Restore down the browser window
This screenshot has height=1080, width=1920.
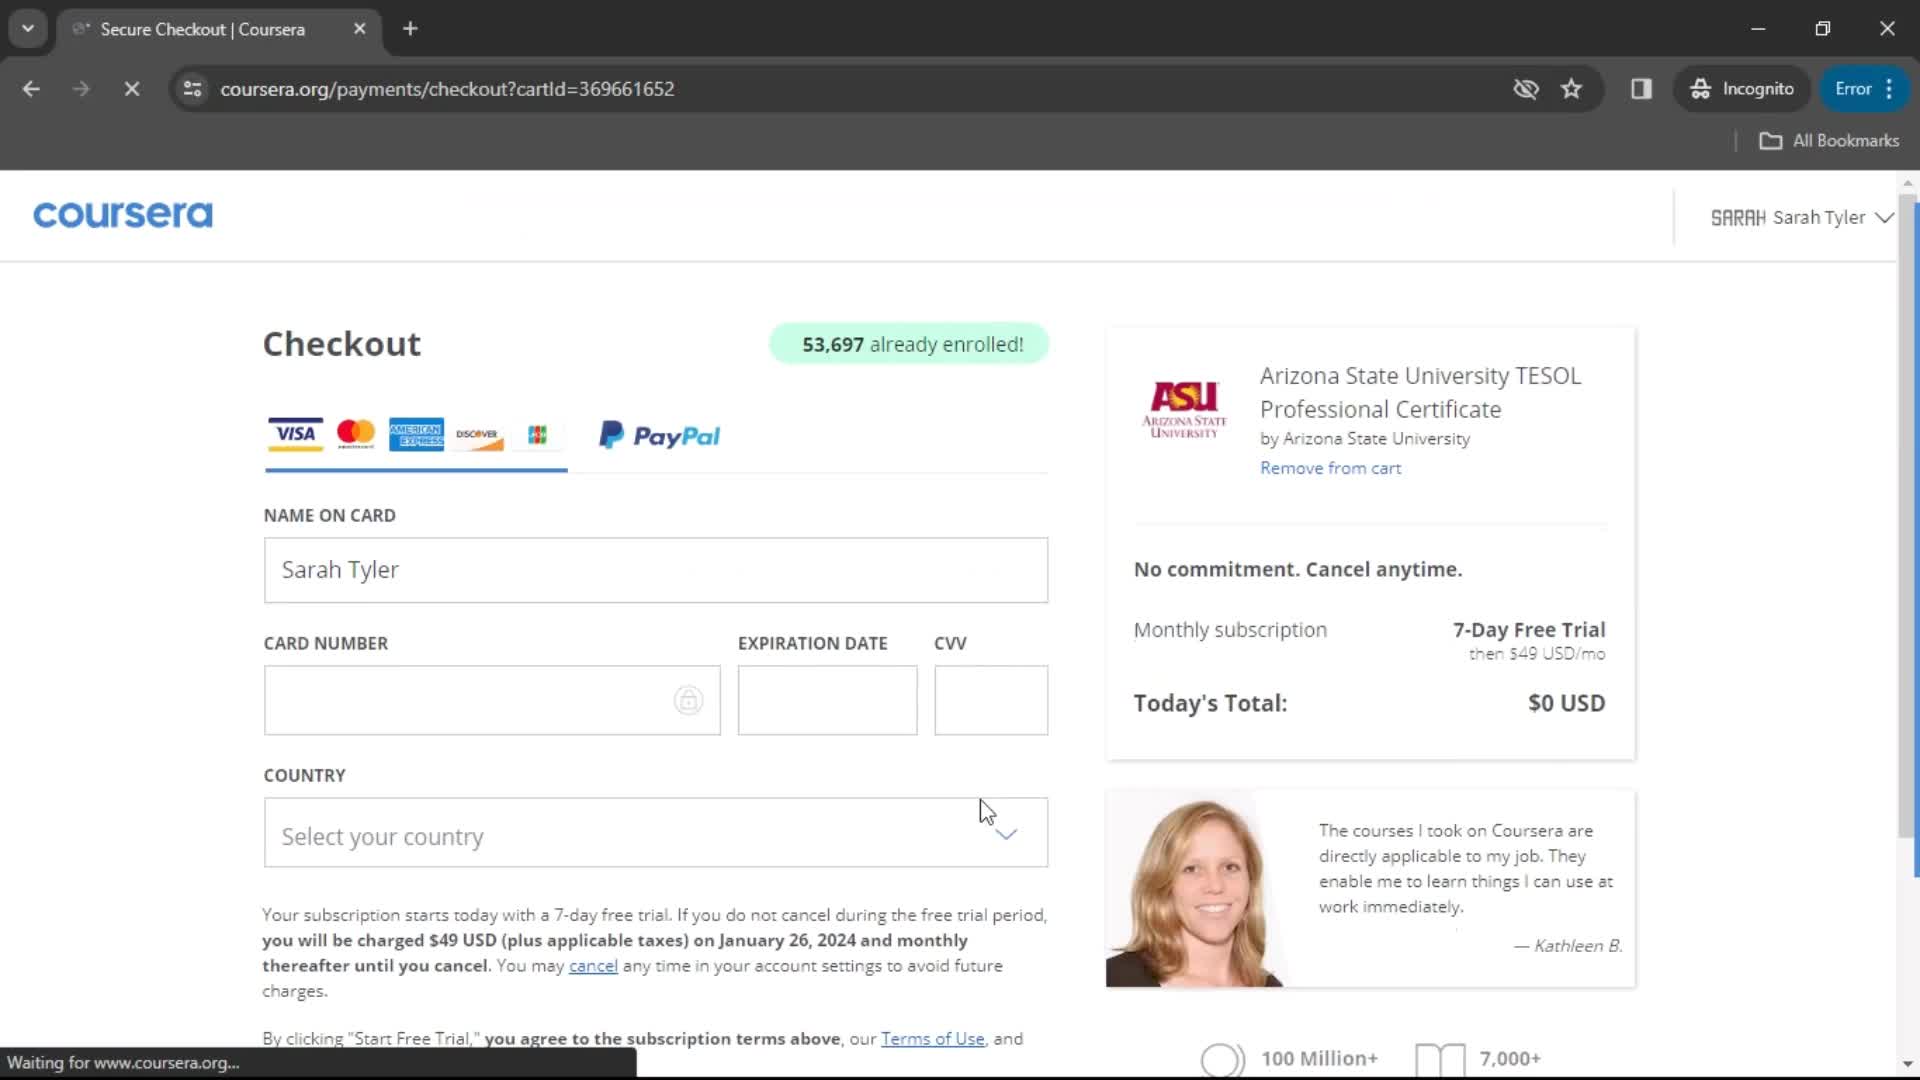[1823, 29]
